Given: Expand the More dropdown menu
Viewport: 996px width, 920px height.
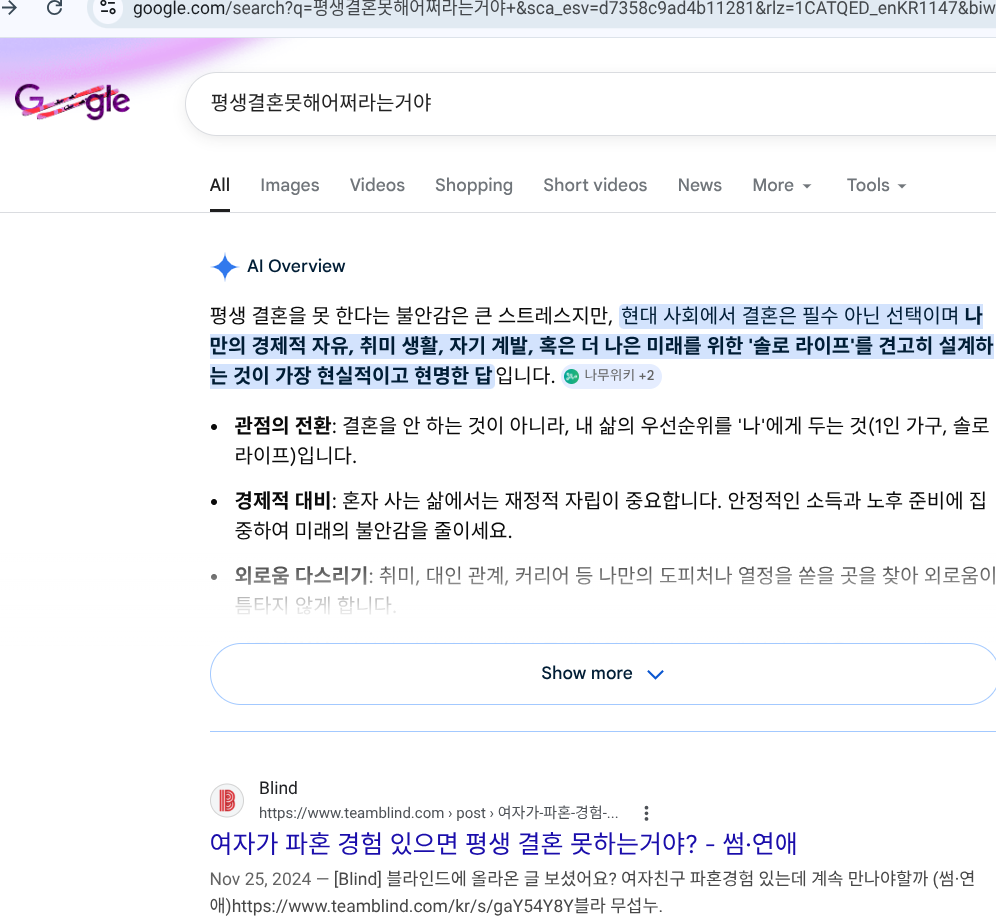Looking at the screenshot, I should (782, 185).
